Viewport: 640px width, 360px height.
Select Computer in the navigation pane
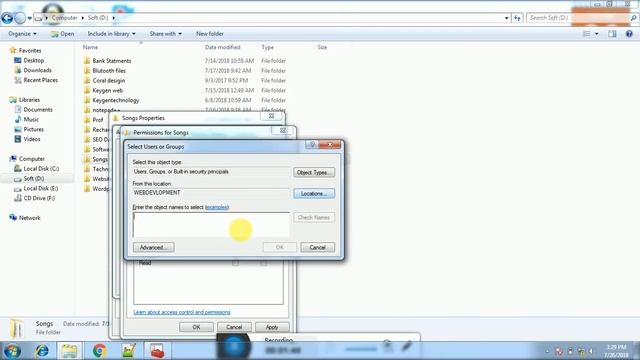tap(31, 158)
